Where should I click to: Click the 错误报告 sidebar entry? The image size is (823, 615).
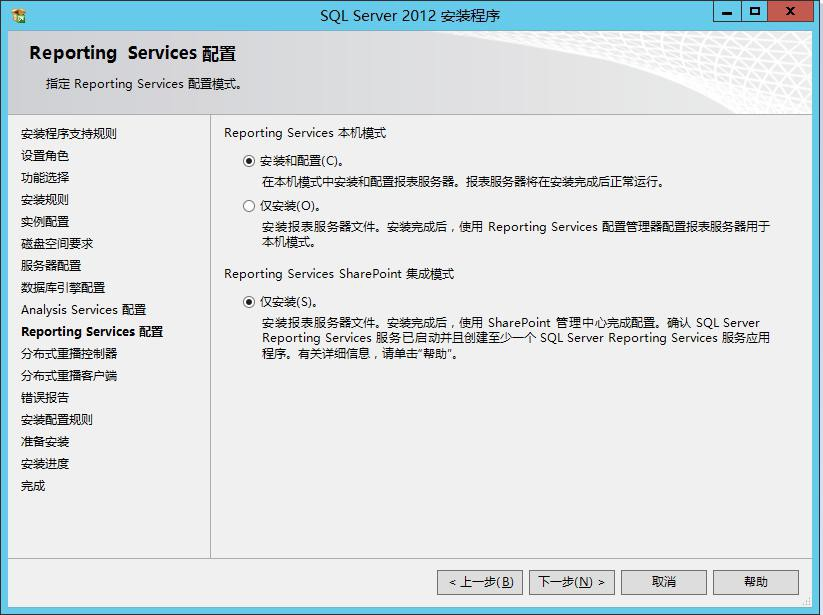(45, 398)
